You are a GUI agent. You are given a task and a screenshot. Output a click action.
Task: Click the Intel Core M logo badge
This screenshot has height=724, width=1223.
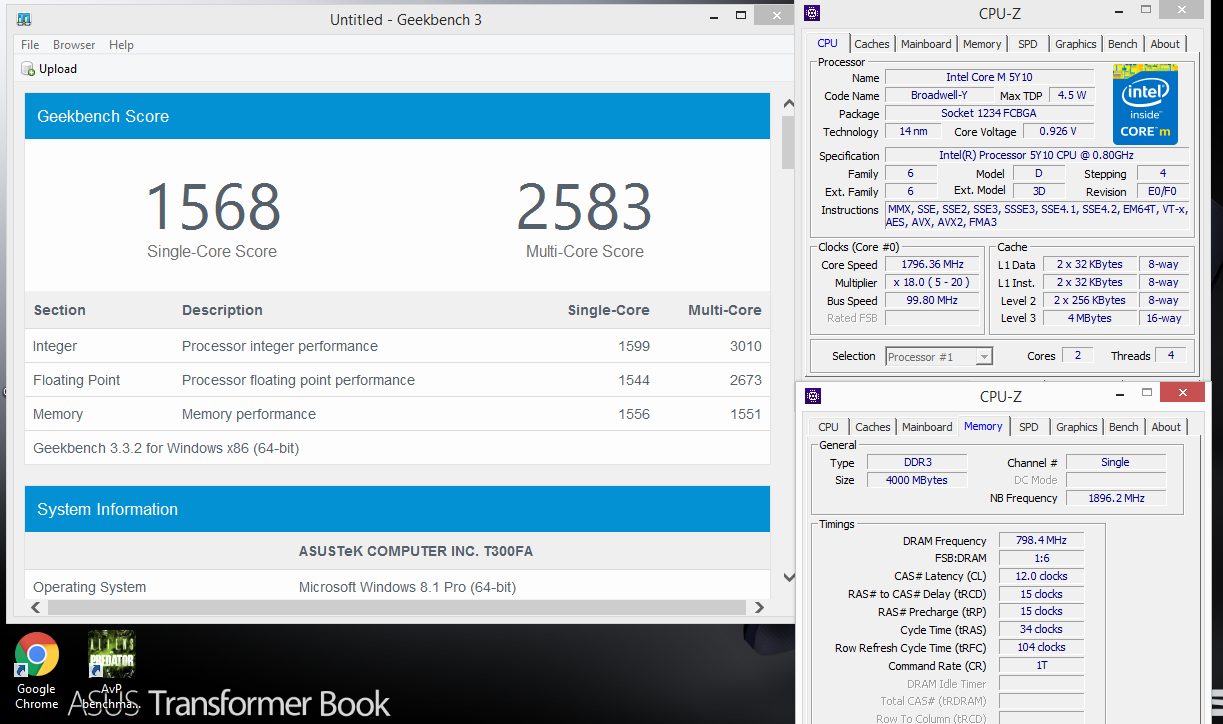1145,104
